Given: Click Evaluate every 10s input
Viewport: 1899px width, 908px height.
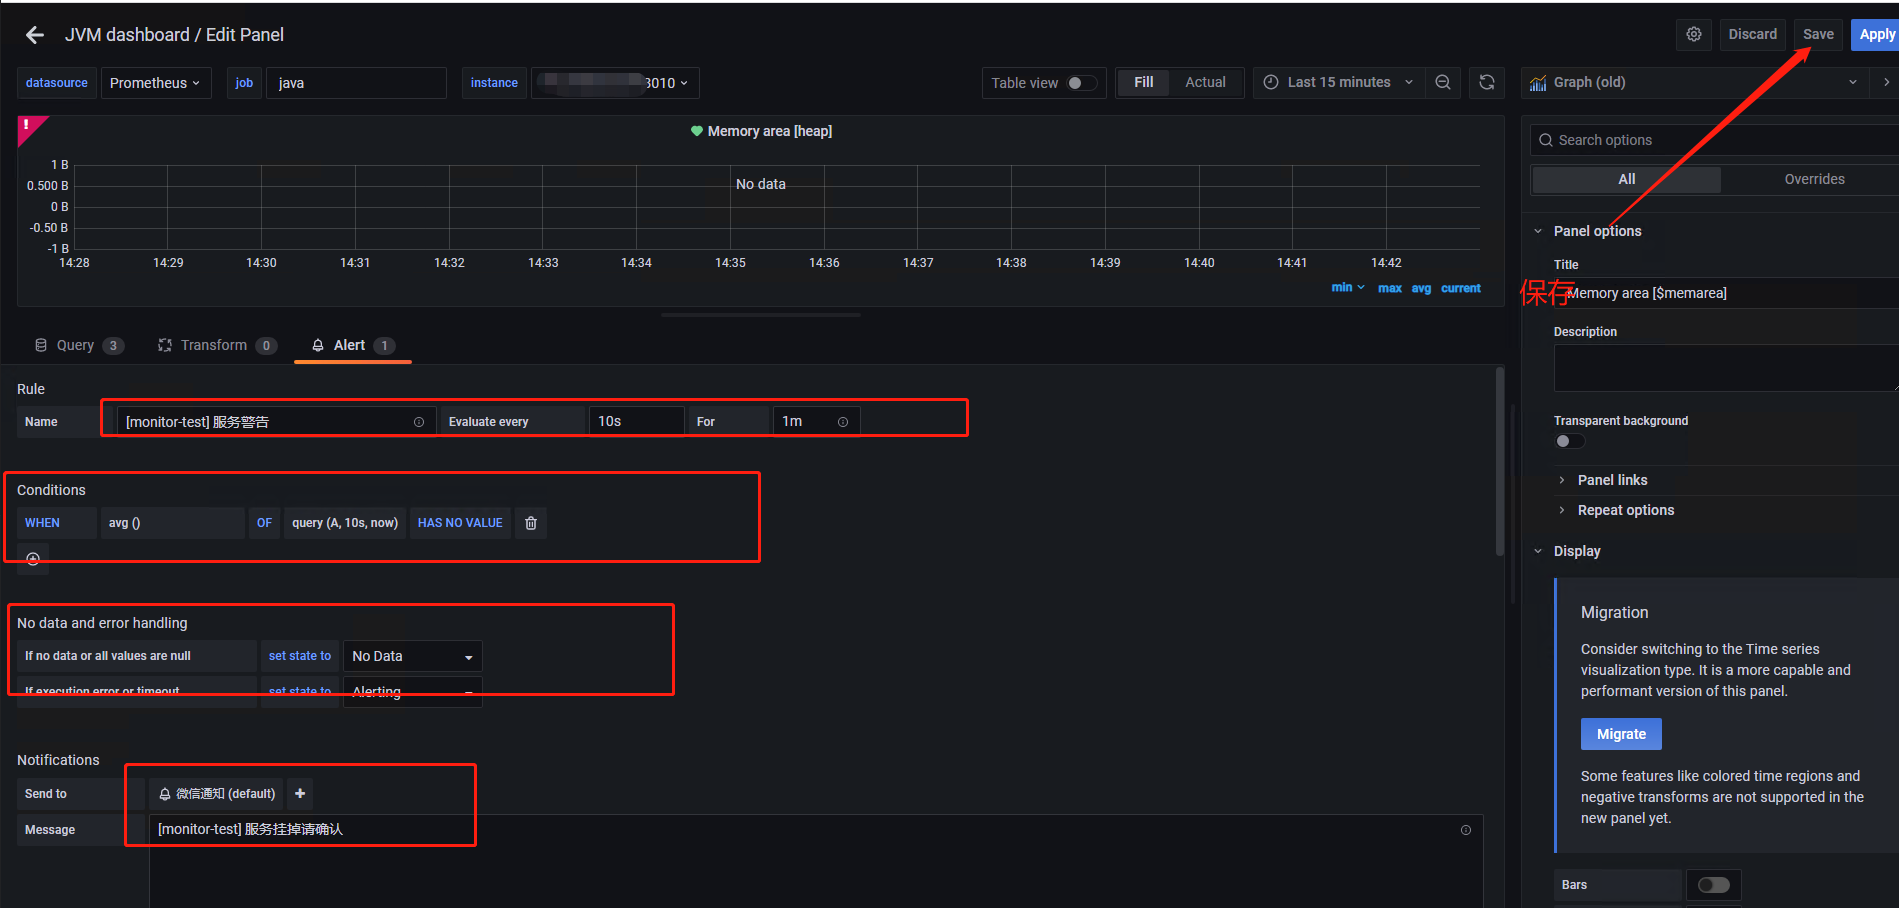Looking at the screenshot, I should tap(636, 422).
